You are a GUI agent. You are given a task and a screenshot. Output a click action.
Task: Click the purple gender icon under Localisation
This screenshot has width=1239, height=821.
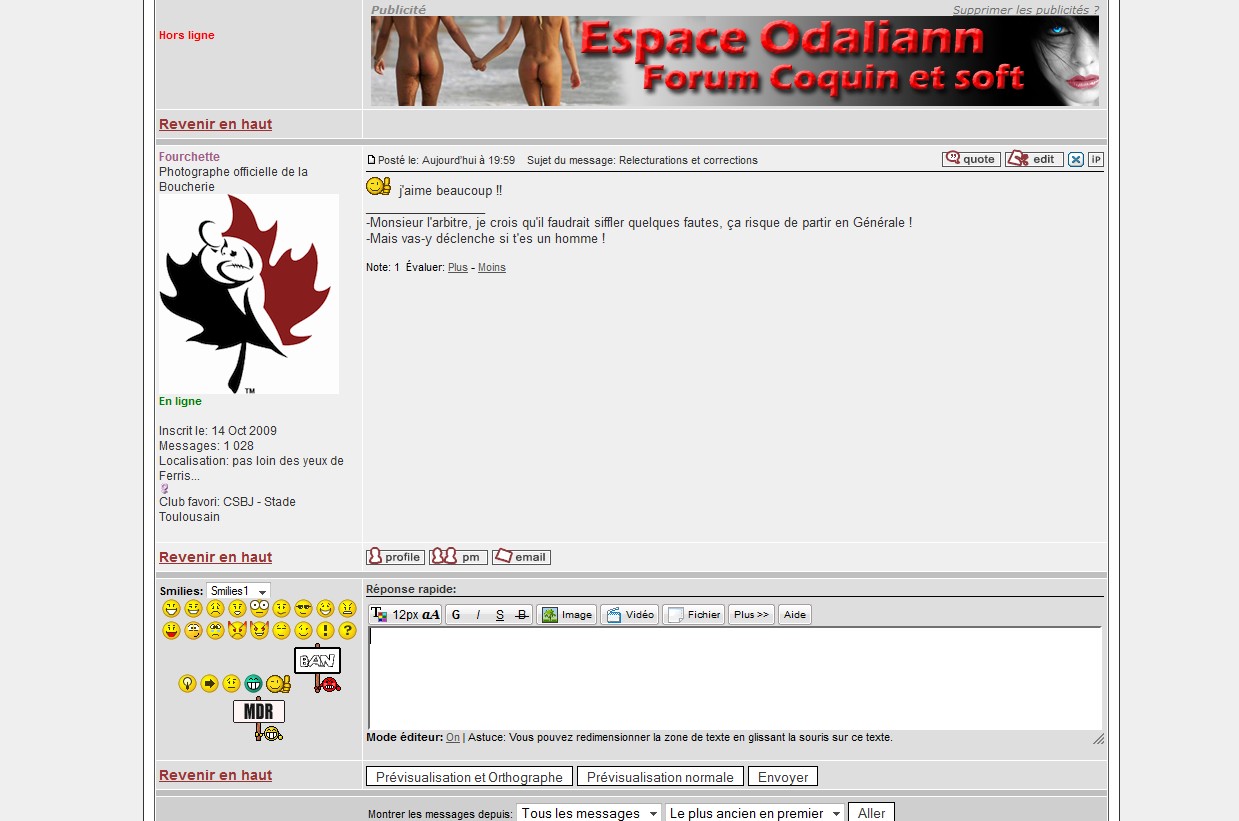(165, 489)
